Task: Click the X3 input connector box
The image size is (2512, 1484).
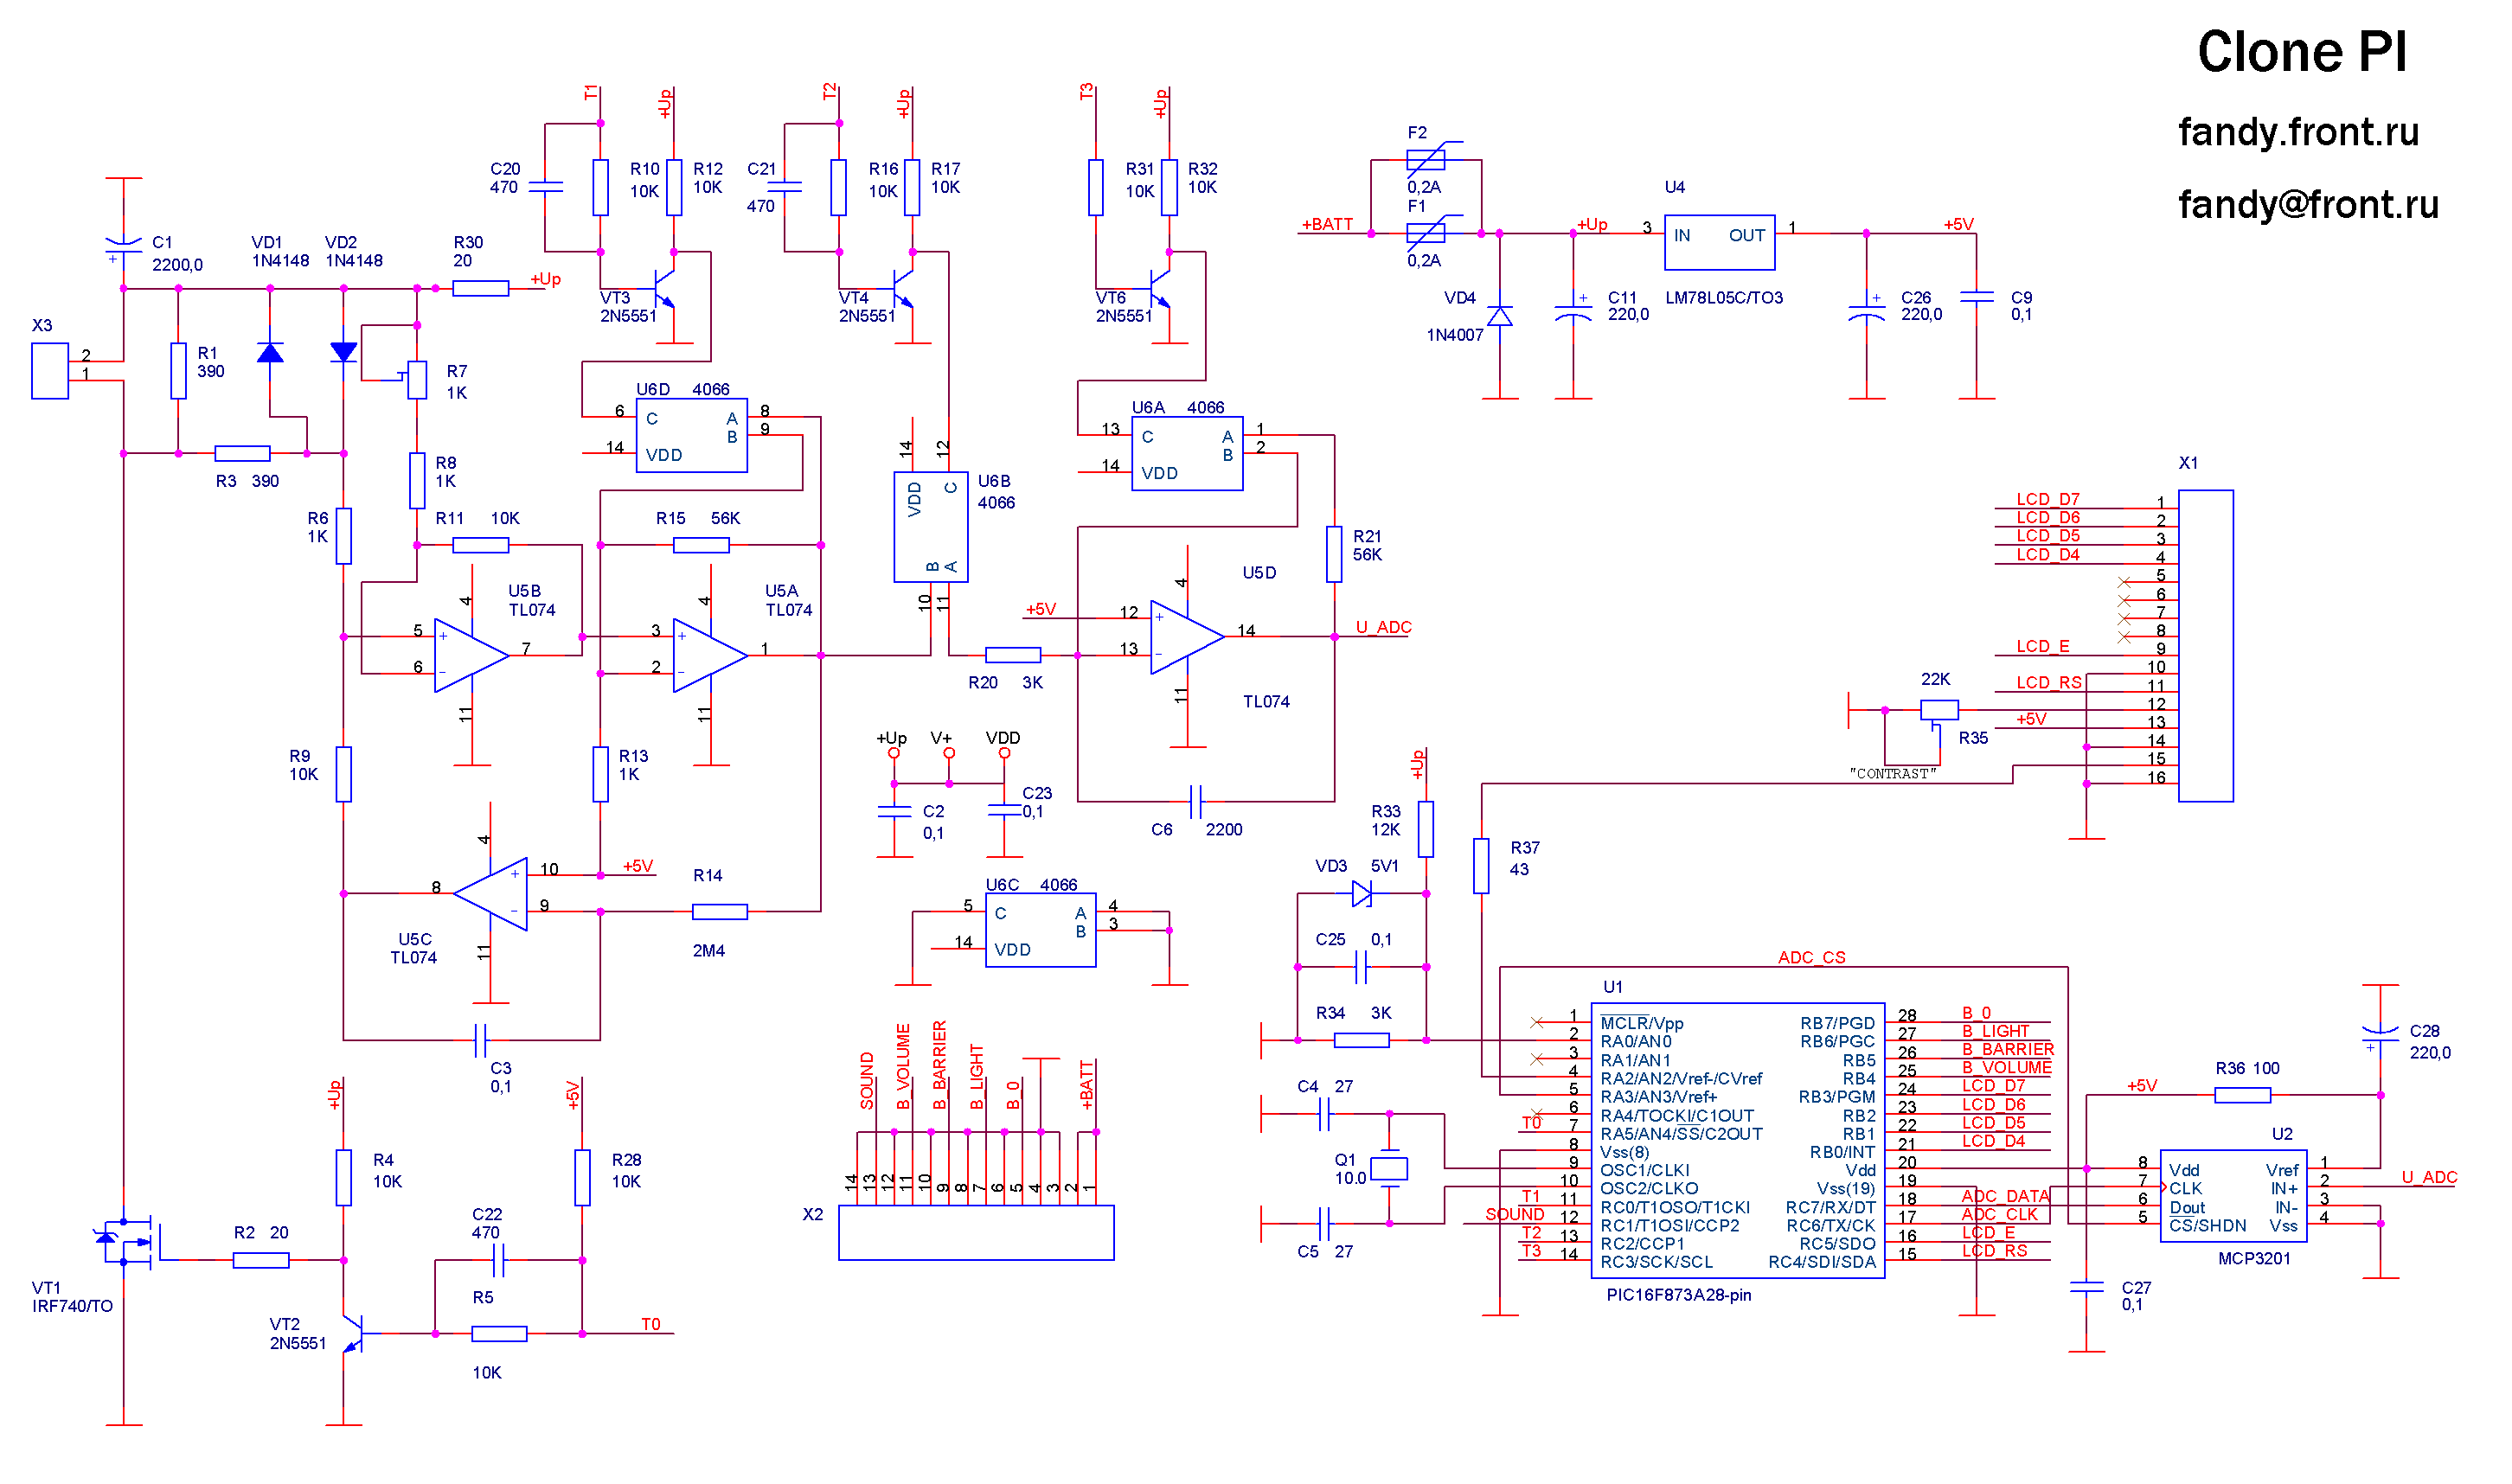Action: [50, 371]
